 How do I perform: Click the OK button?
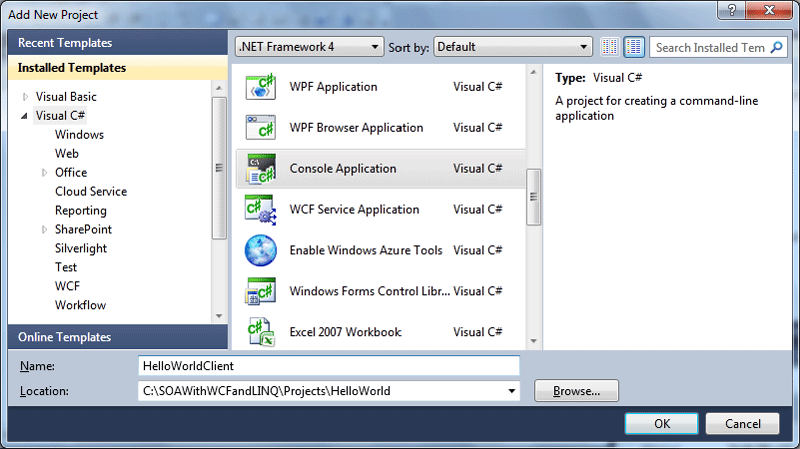point(662,423)
